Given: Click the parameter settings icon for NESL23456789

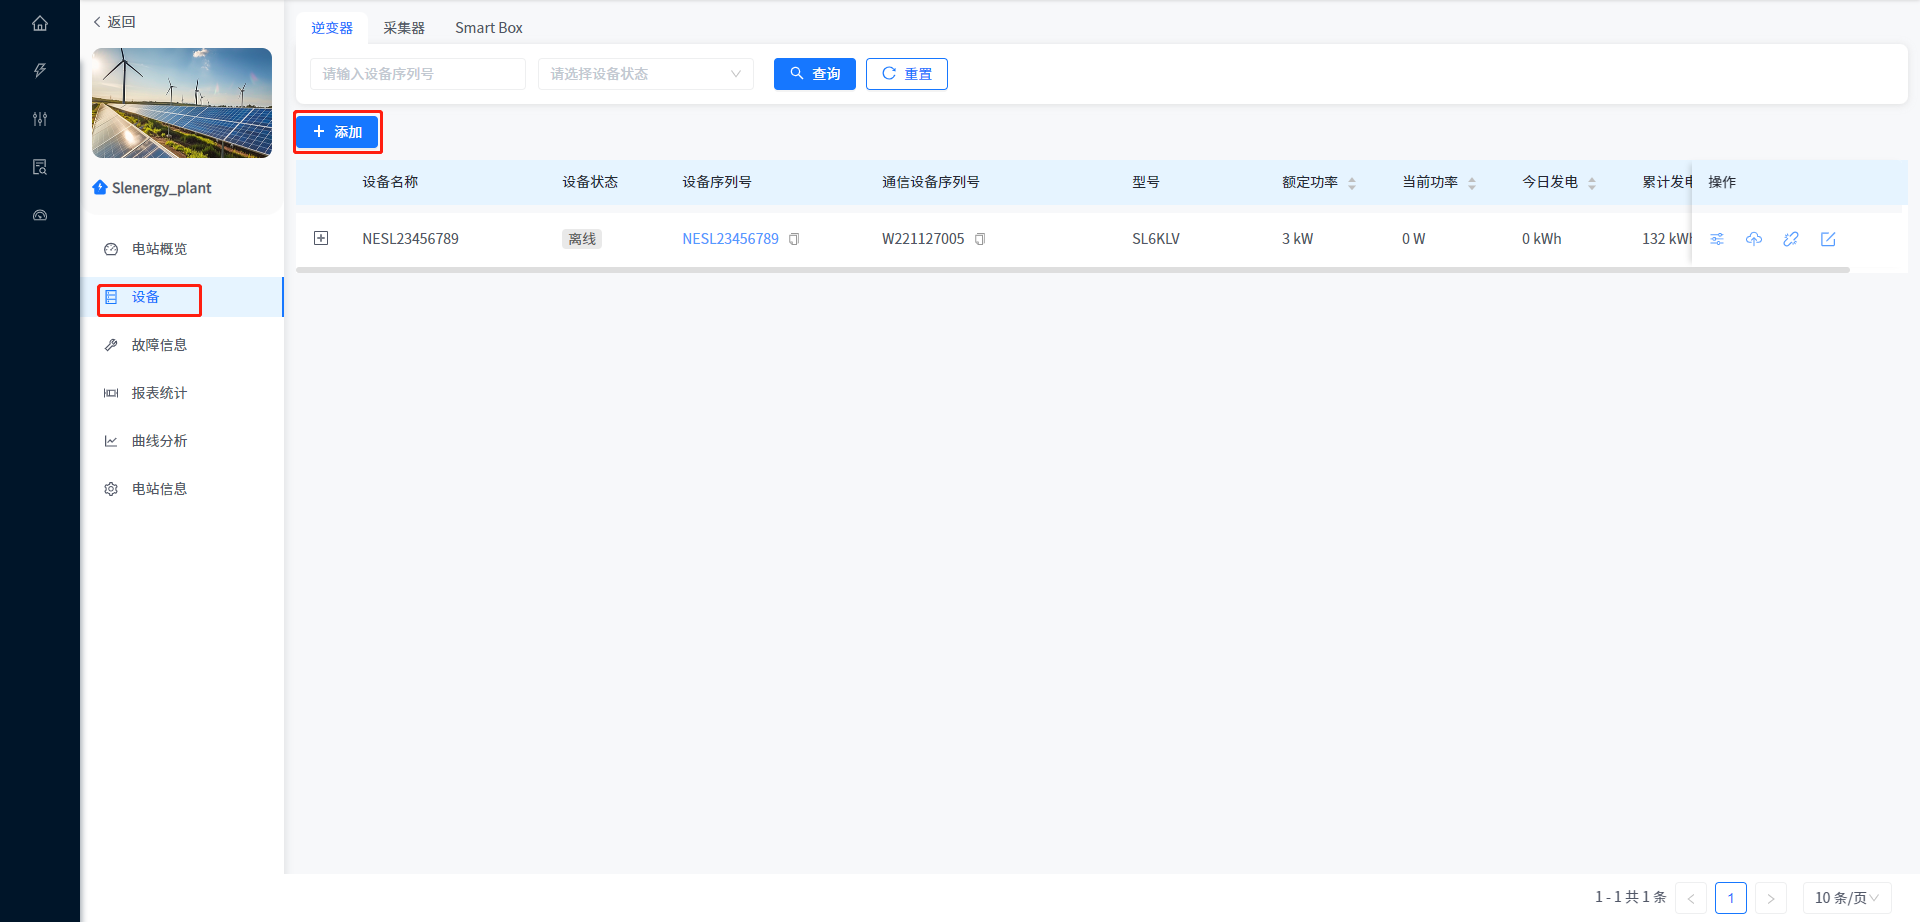Looking at the screenshot, I should 1717,239.
